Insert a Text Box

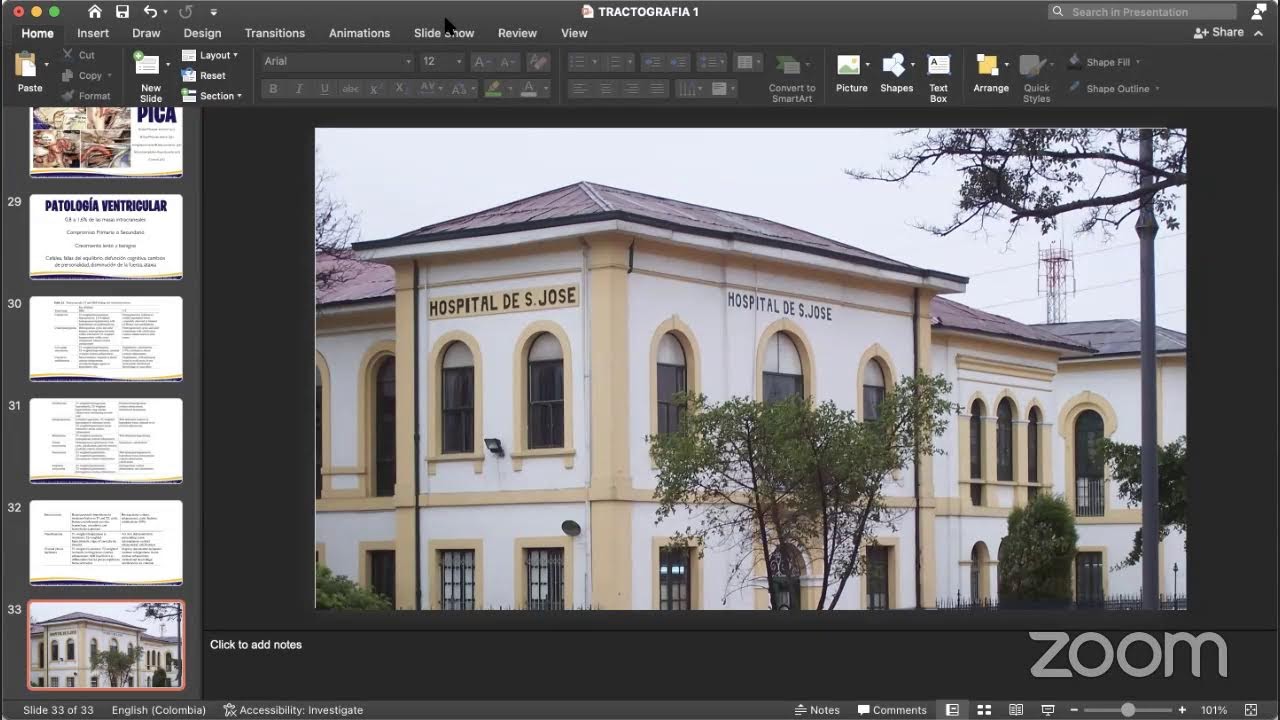tap(938, 77)
